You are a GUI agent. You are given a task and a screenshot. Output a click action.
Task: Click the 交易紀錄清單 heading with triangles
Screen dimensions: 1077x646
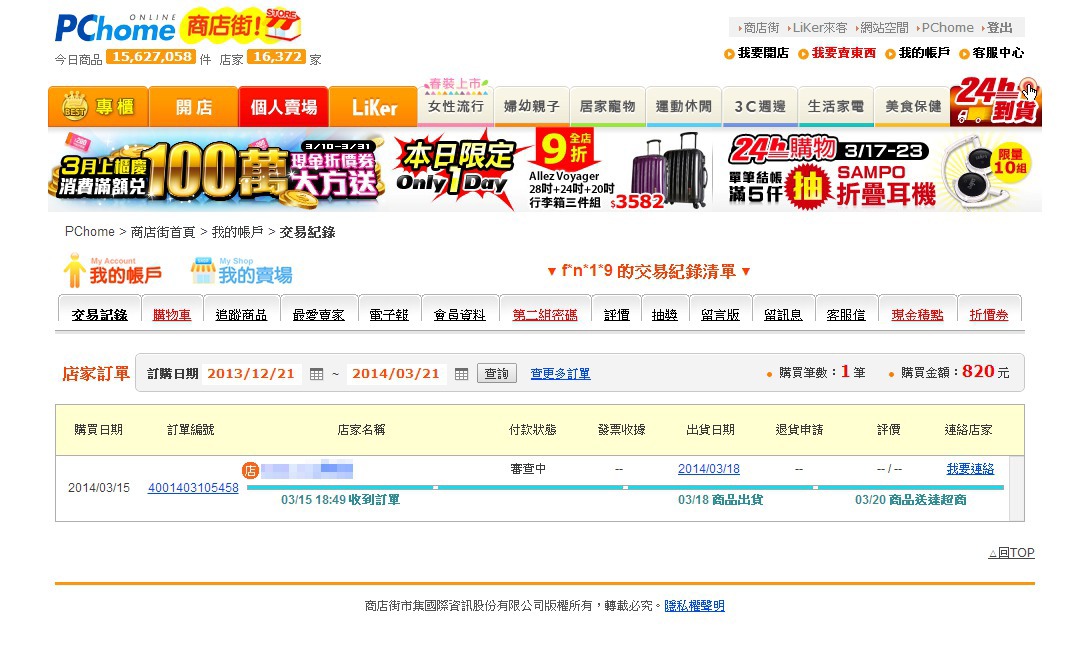coord(648,271)
